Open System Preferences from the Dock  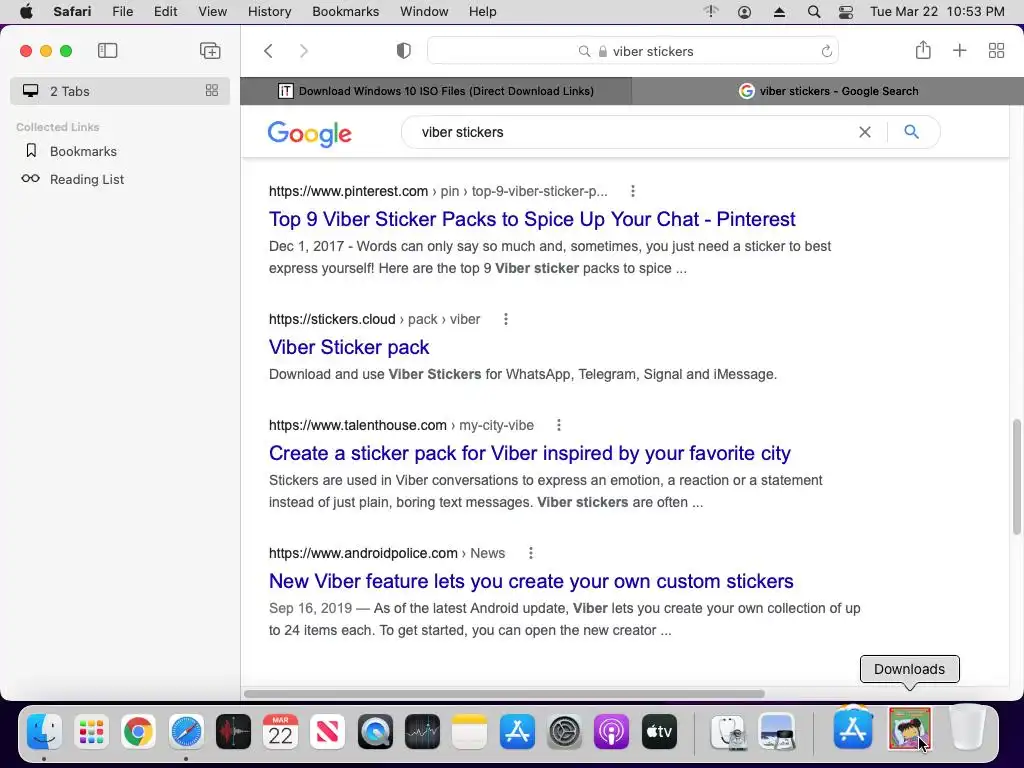pos(564,731)
